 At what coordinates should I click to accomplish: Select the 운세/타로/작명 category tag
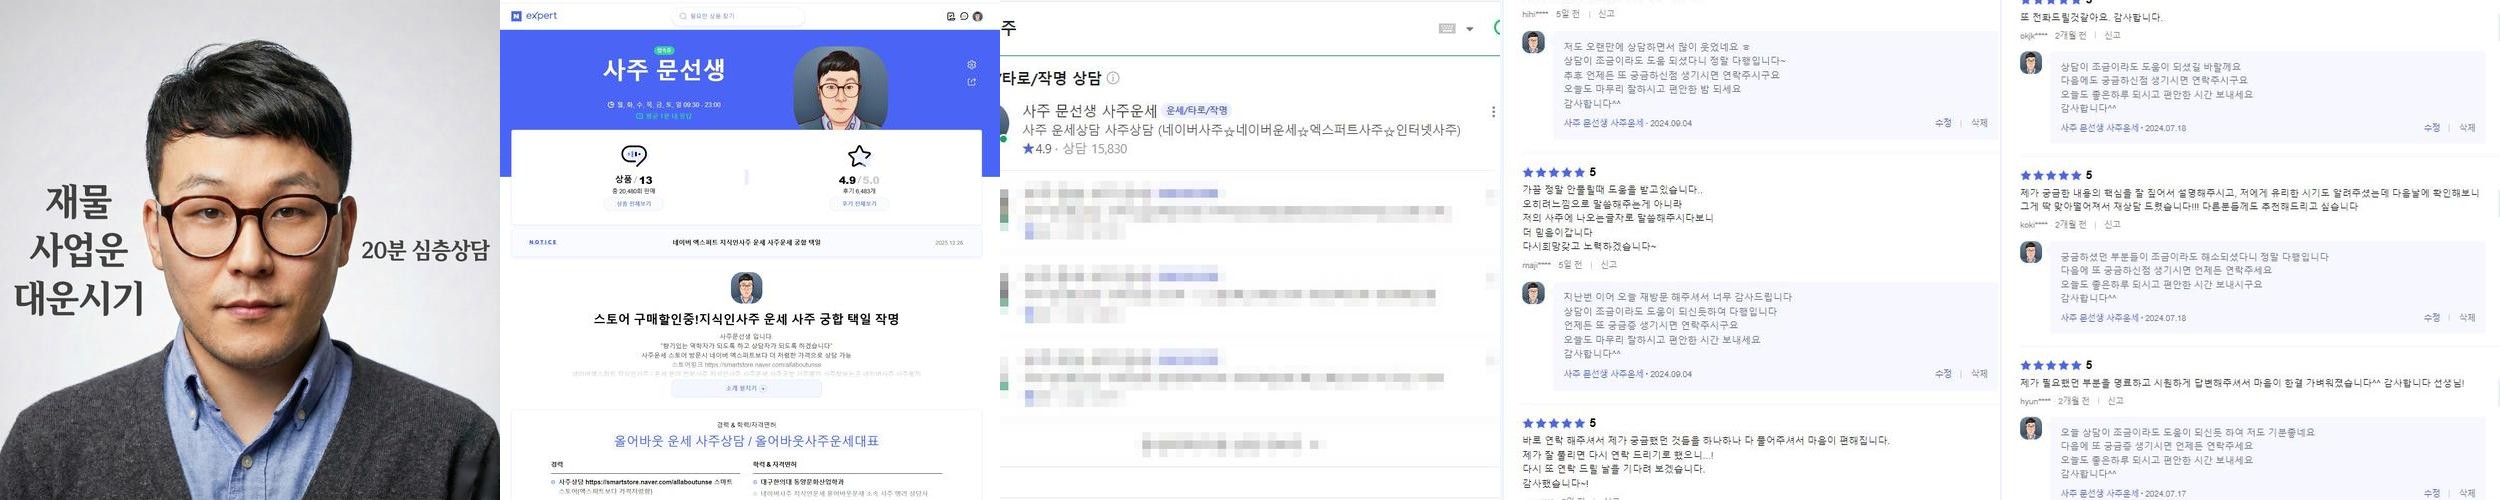point(1197,111)
